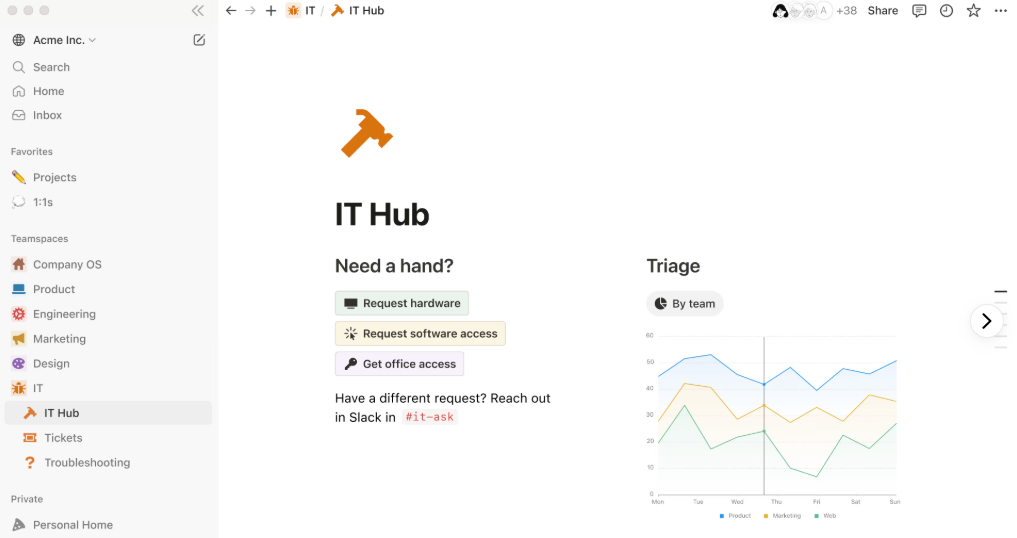This screenshot has height=538, width=1017.
Task: Open the comments icon in top bar
Action: pos(919,11)
